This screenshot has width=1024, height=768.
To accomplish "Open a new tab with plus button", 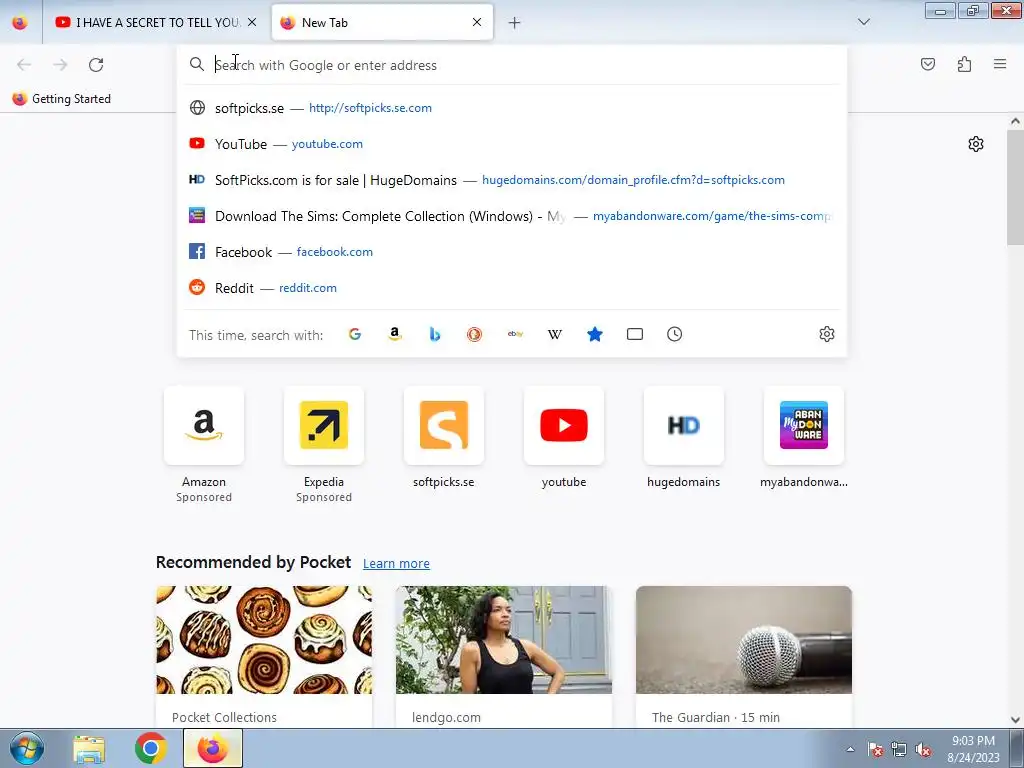I will pos(515,23).
